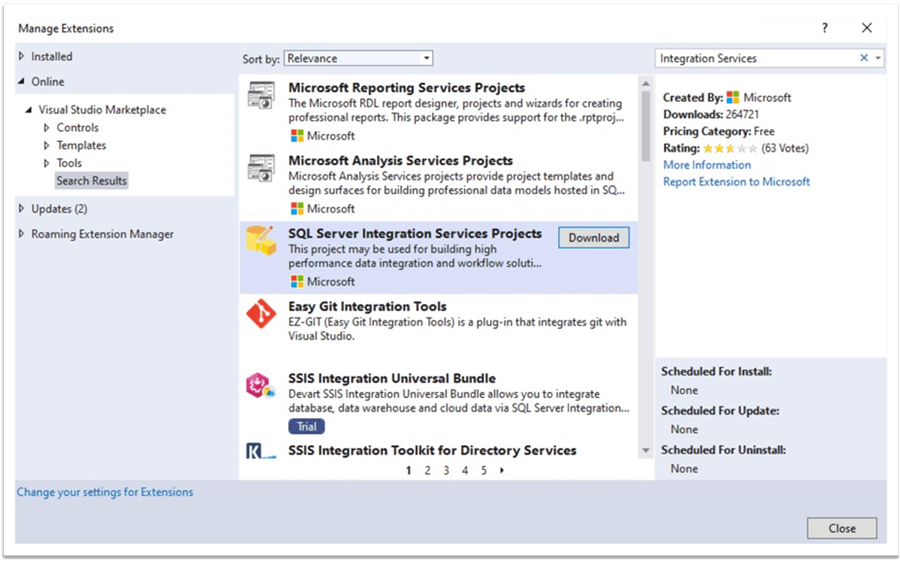
Task: Select Microsoft Analysis Services Projects title
Action: [400, 161]
